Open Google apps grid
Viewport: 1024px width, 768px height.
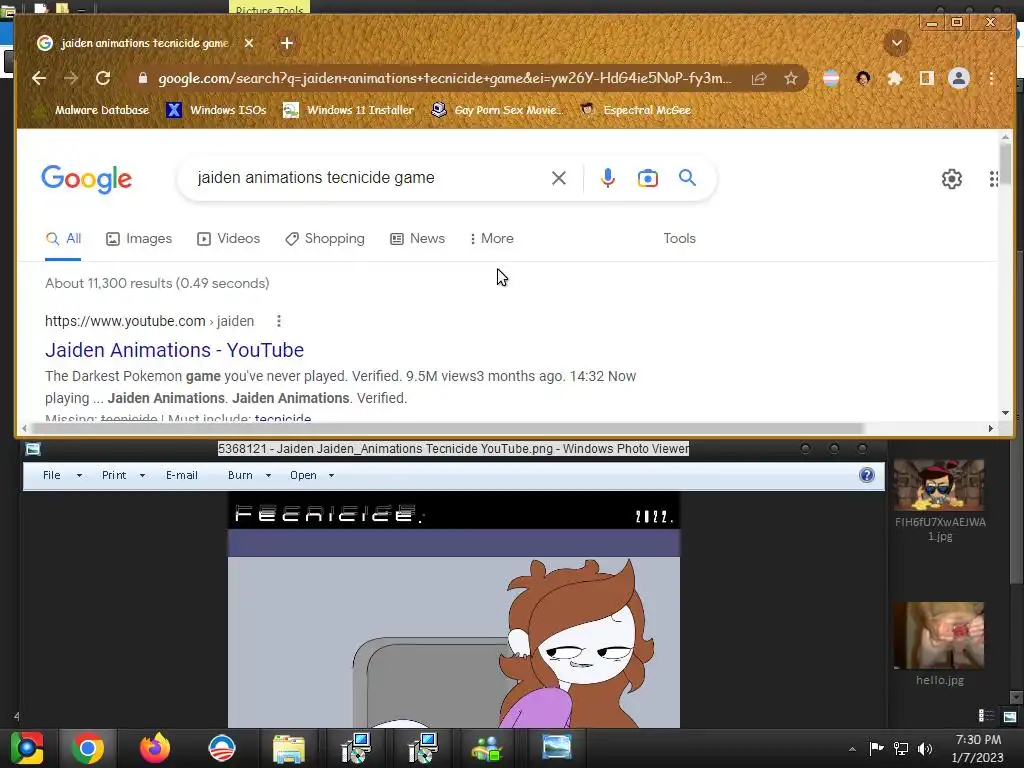(x=993, y=178)
